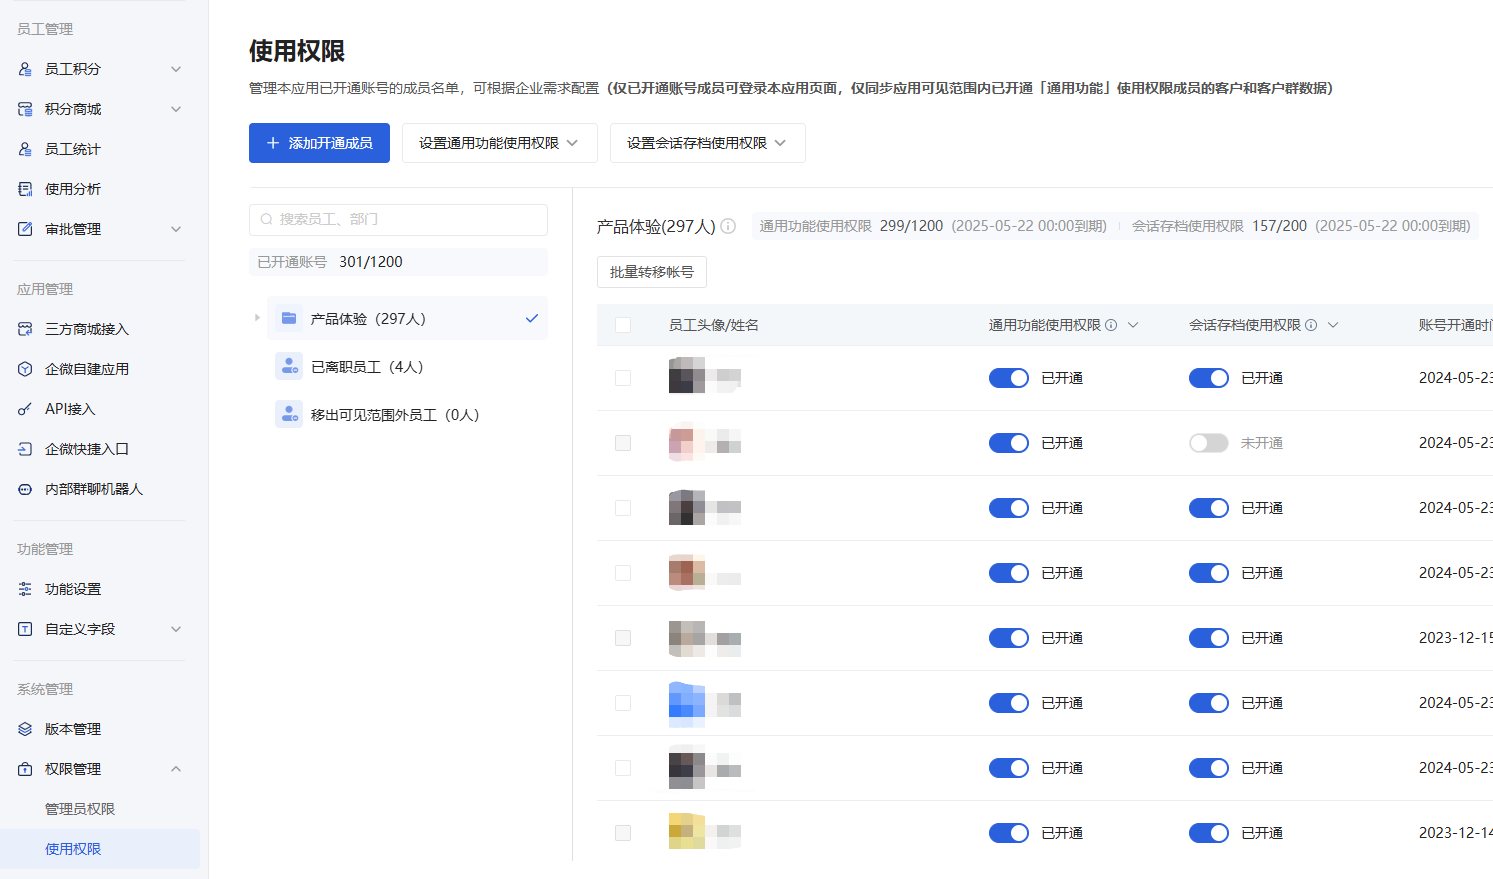Expand the 员工积分 menu chevron
The height and width of the screenshot is (879, 1493).
[x=176, y=69]
